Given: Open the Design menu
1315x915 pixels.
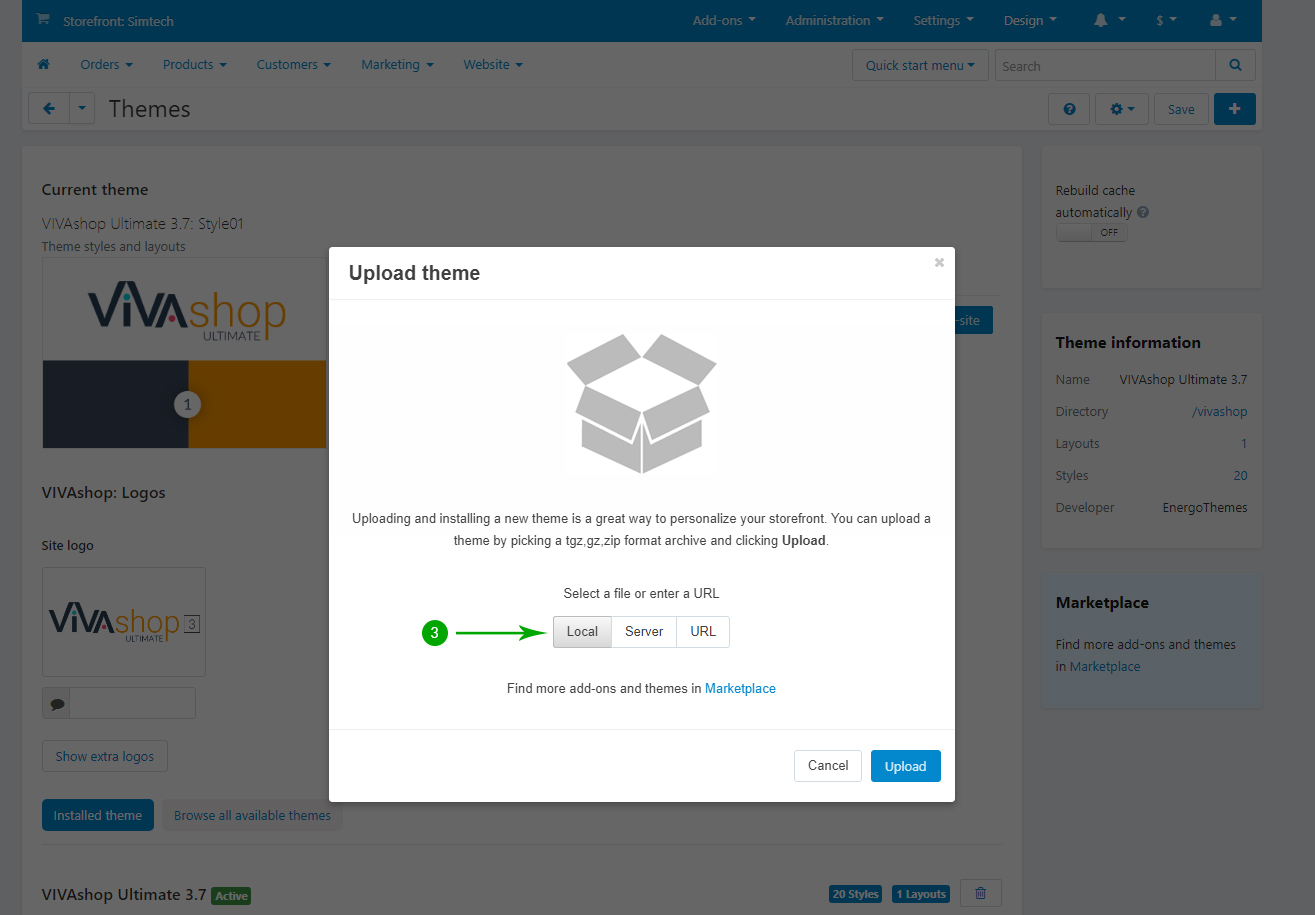Looking at the screenshot, I should 1030,20.
